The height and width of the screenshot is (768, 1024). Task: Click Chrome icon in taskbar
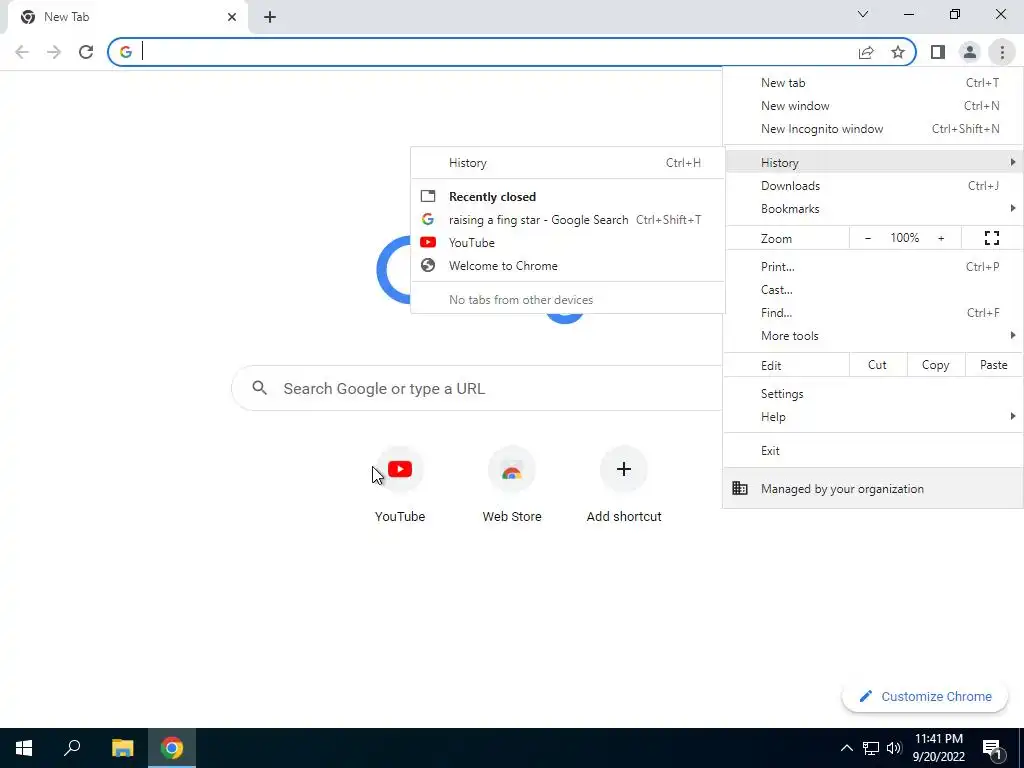point(172,748)
